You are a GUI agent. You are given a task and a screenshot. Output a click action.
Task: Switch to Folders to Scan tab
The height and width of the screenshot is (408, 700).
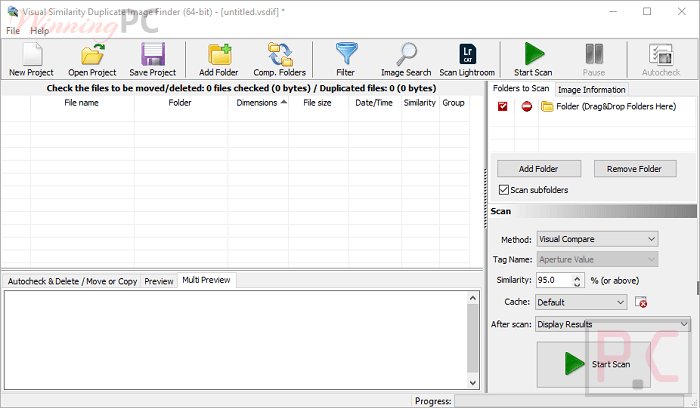521,88
